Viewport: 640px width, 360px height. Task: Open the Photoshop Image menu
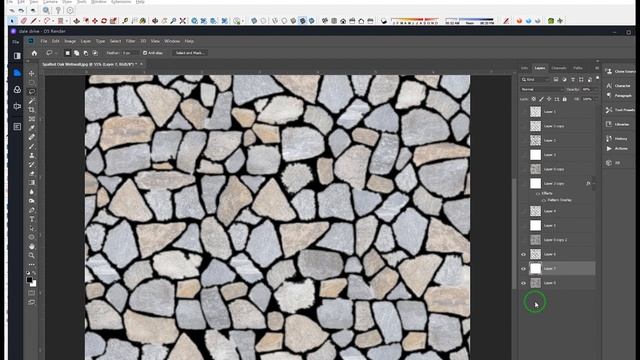pos(70,41)
